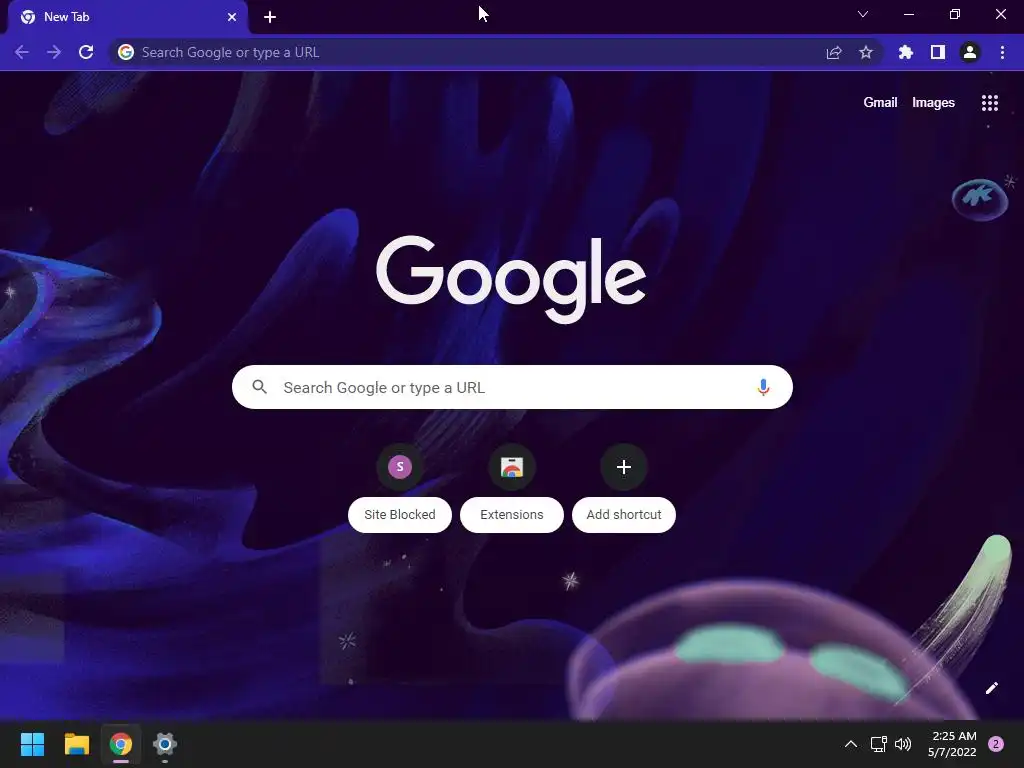Open the Gmail link
The image size is (1024, 768).
(880, 103)
